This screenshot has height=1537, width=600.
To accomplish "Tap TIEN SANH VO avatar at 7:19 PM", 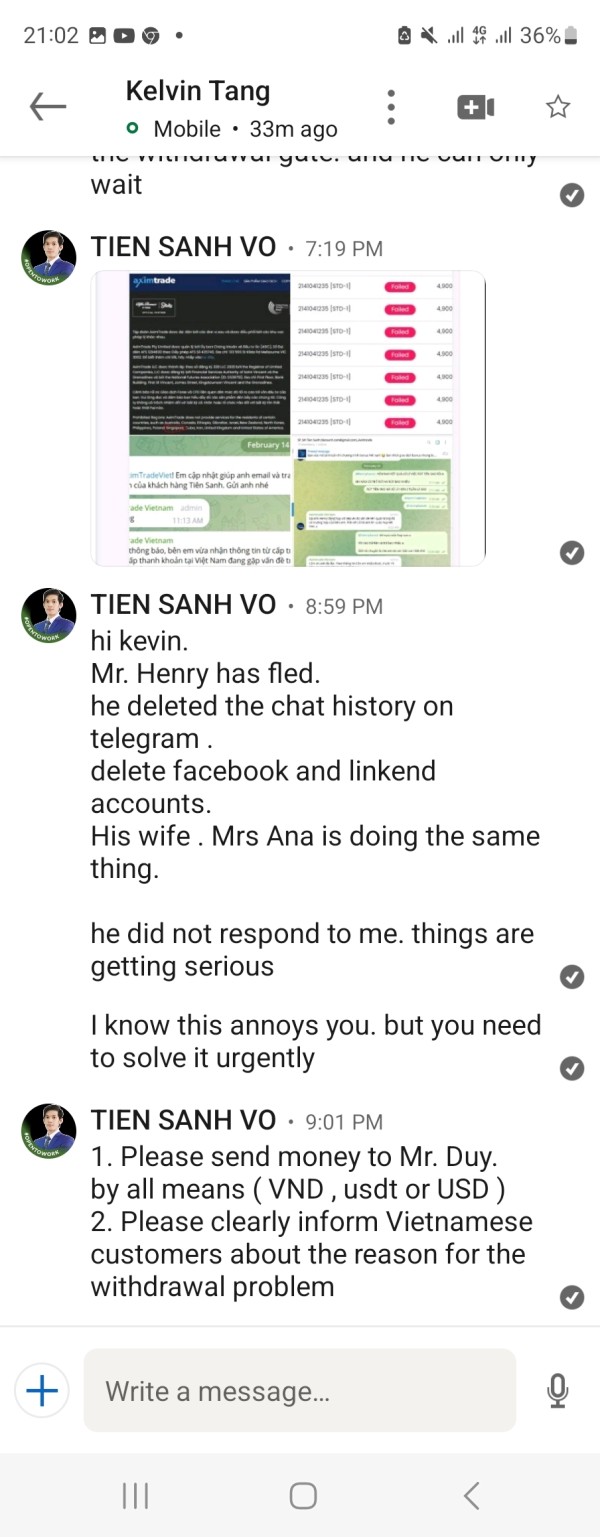I will coord(48,258).
